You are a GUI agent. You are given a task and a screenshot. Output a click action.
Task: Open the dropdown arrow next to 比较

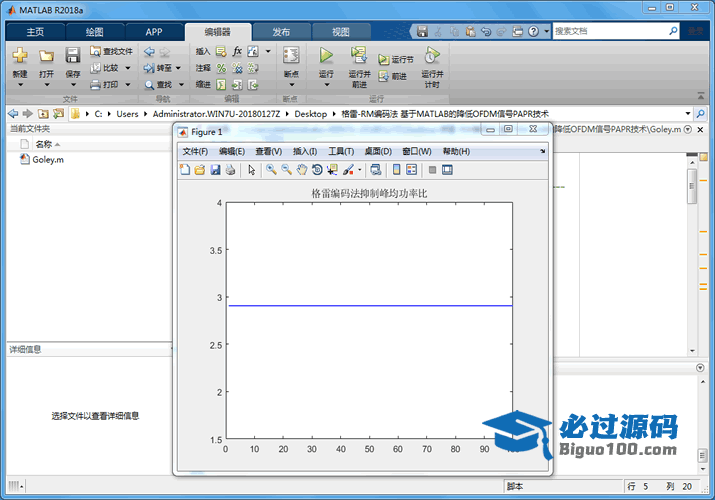[128, 68]
